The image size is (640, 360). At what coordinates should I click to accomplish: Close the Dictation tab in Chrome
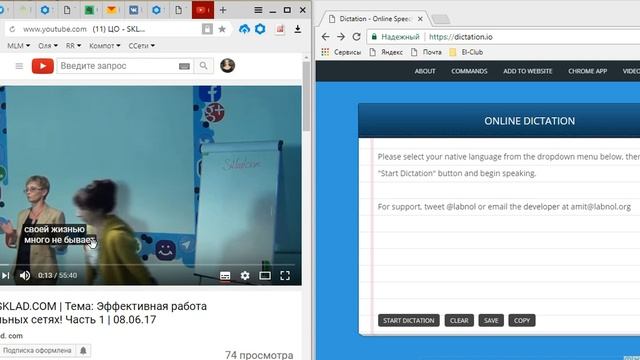click(420, 19)
